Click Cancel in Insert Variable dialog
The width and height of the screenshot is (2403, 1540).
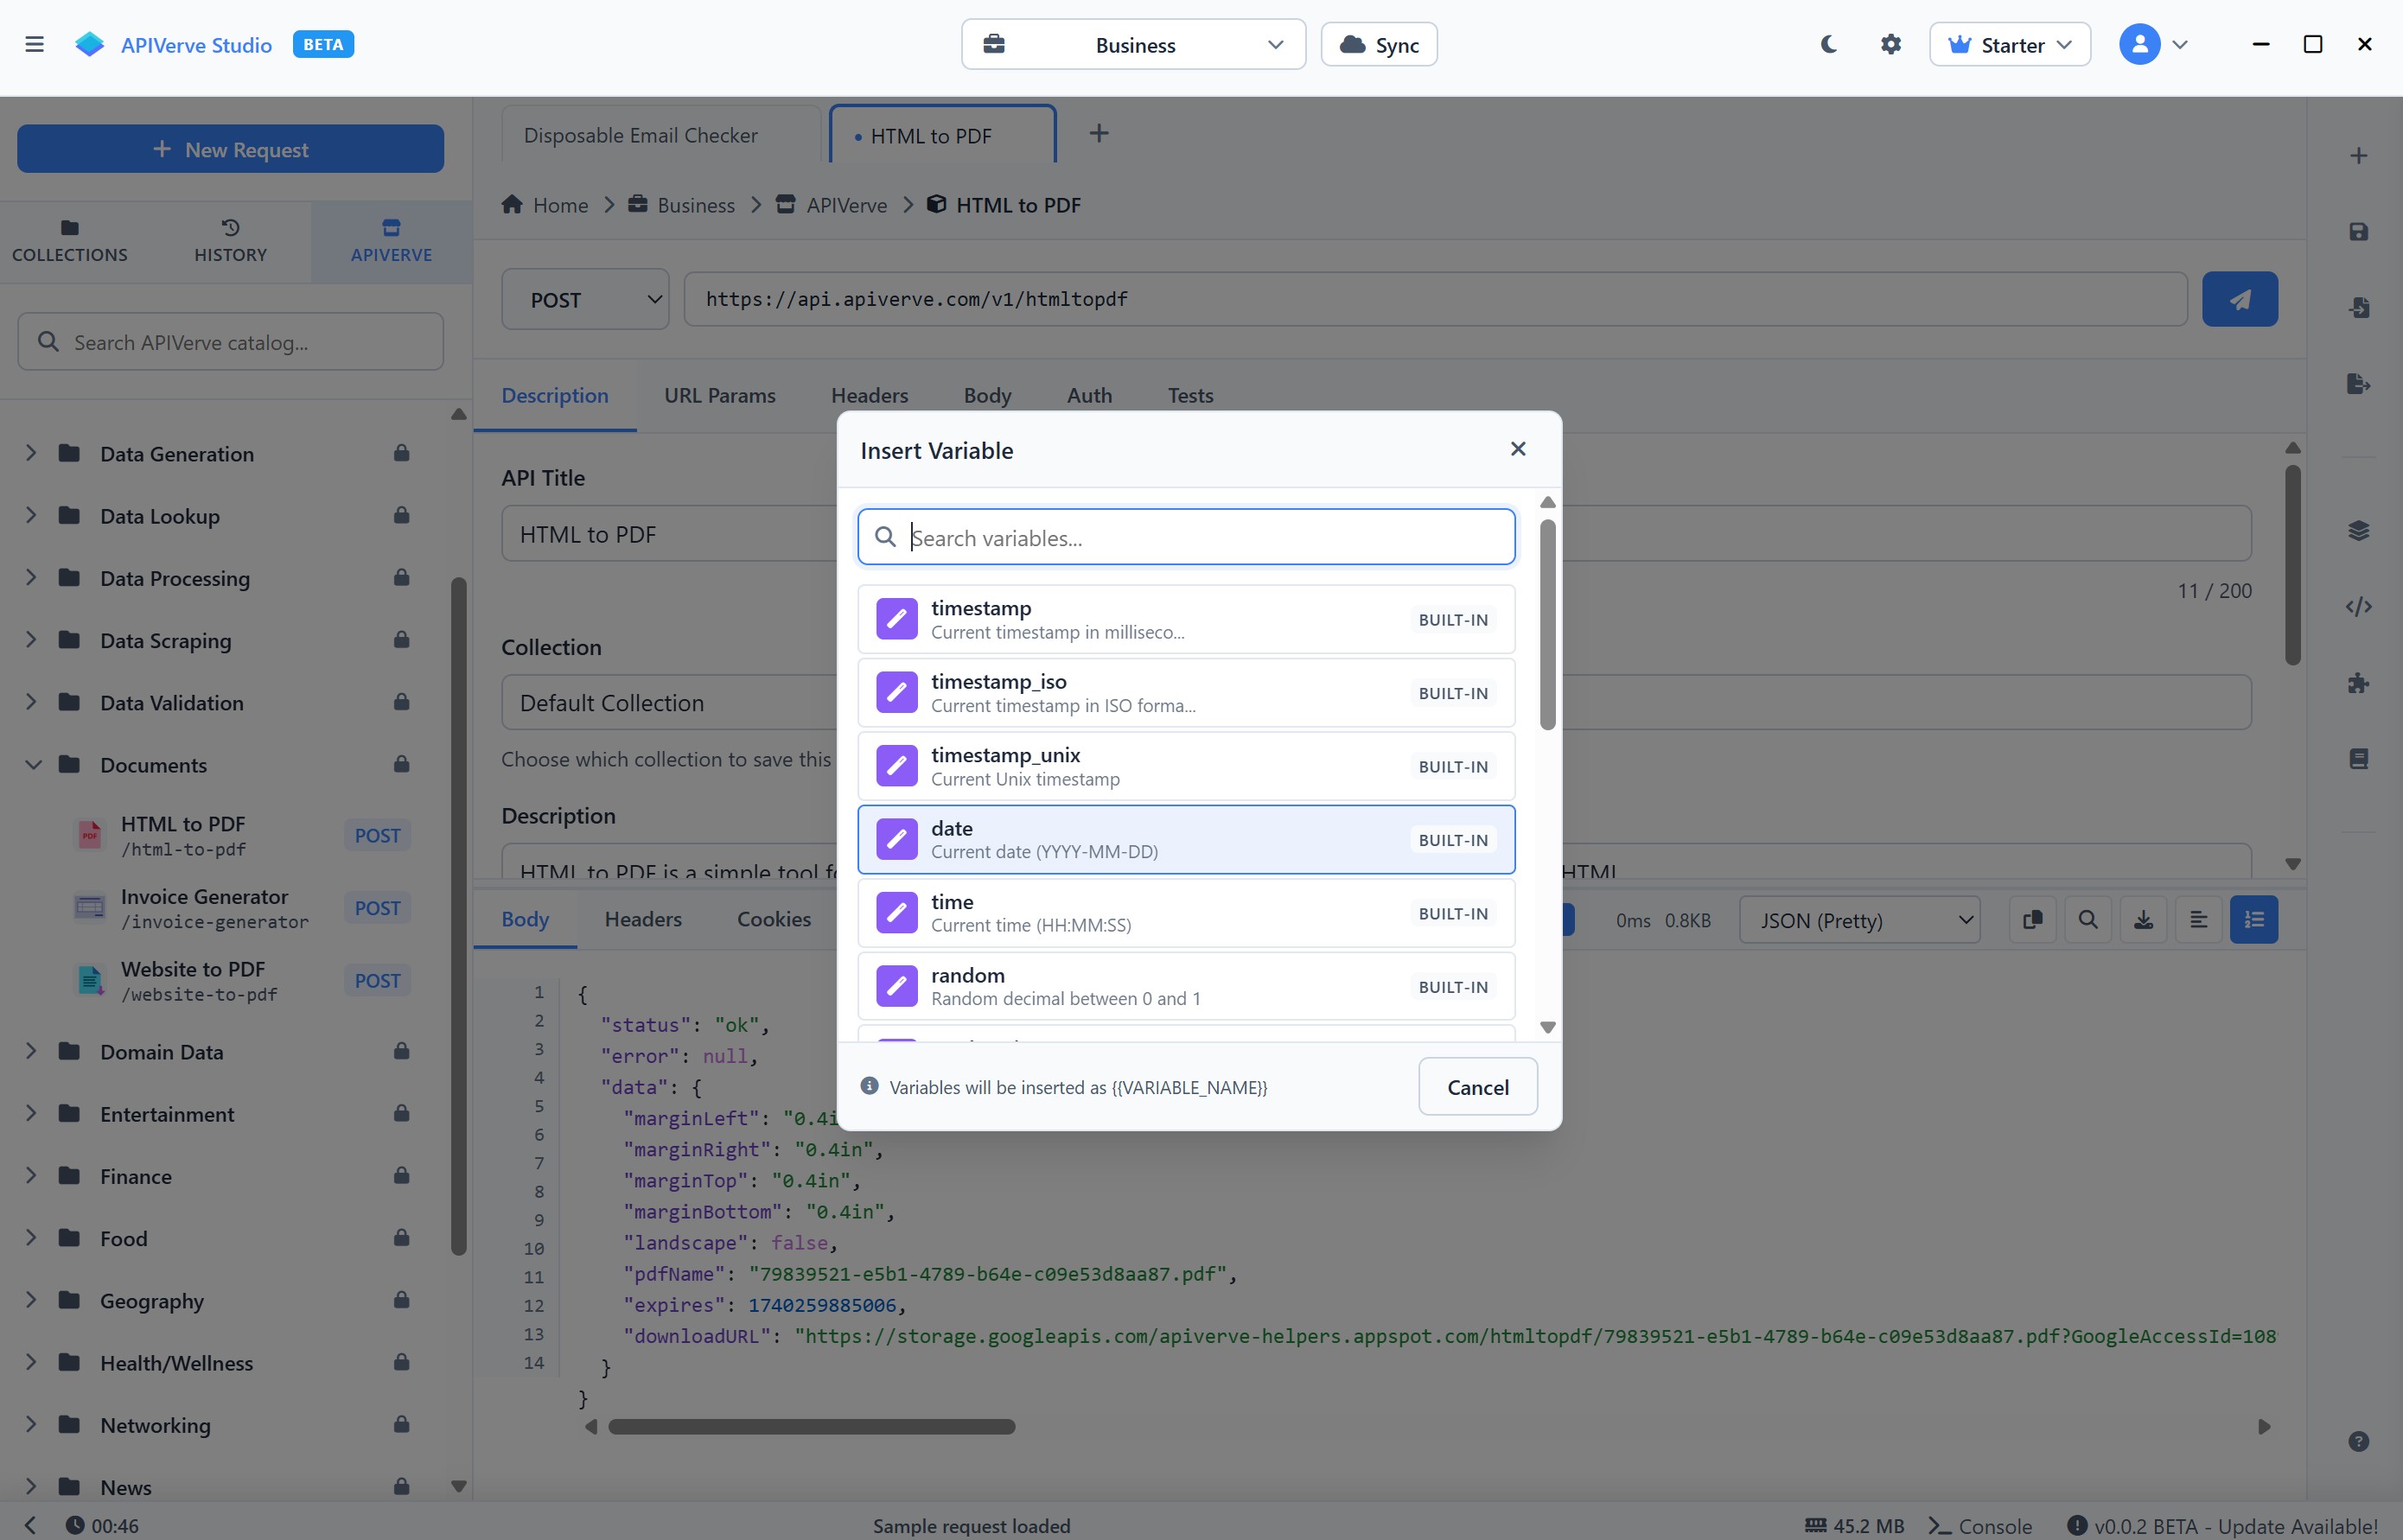coord(1477,1087)
